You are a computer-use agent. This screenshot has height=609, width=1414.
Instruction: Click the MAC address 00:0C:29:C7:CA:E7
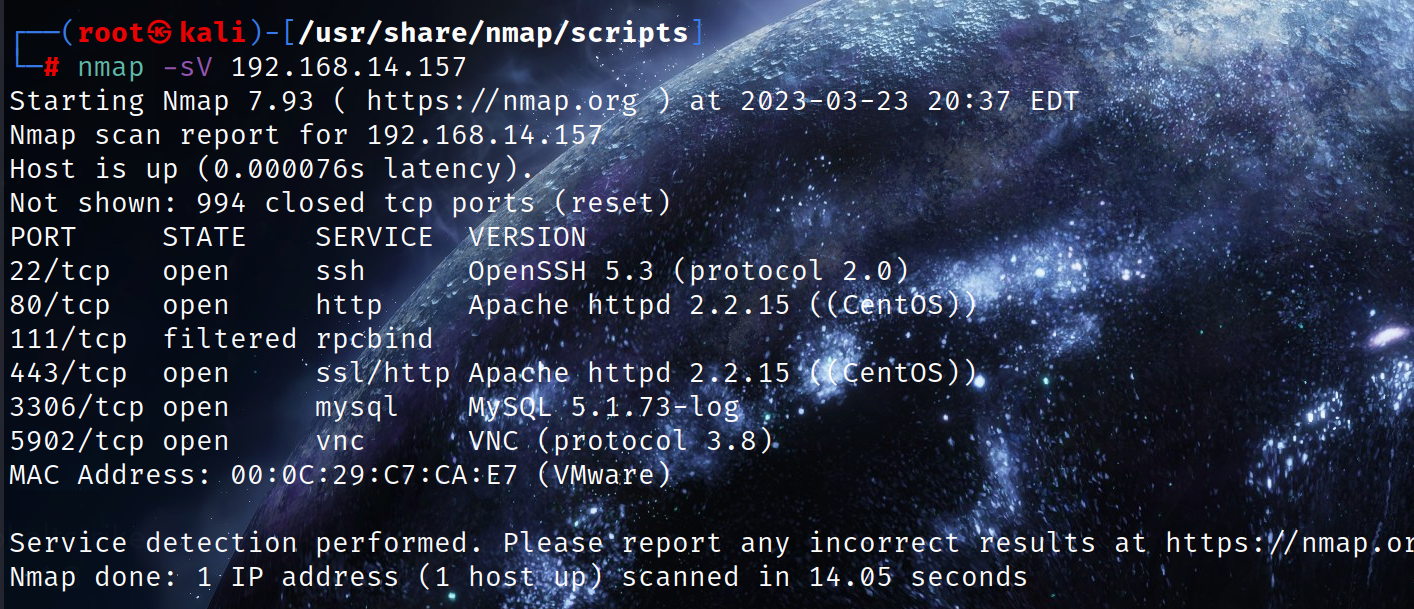pos(374,475)
